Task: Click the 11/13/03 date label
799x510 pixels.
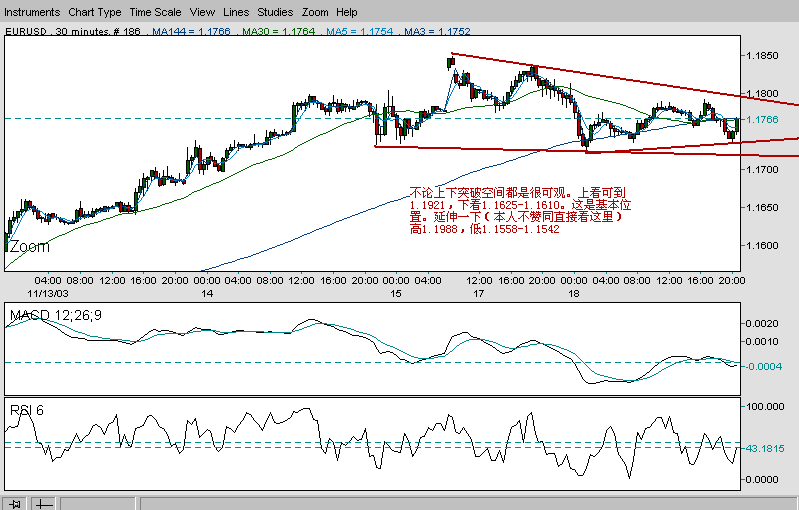Action: 47,293
